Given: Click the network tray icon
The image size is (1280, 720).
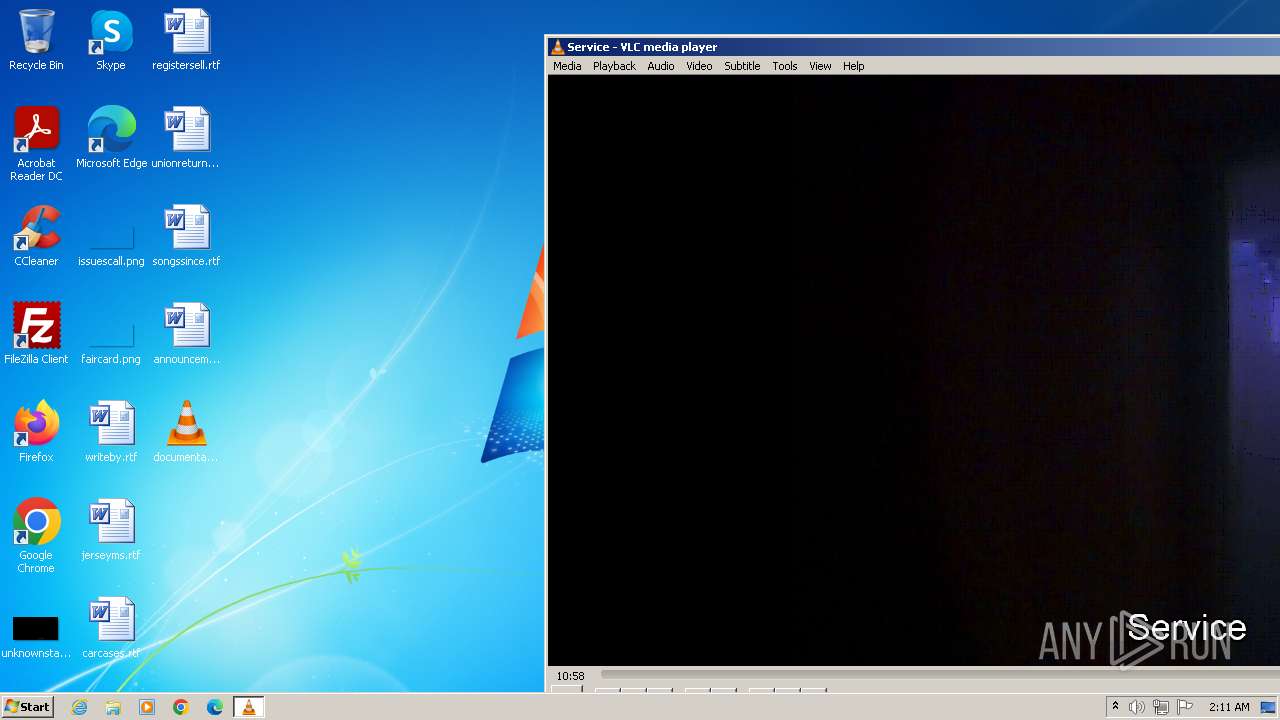Looking at the screenshot, I should pyautogui.click(x=1161, y=707).
